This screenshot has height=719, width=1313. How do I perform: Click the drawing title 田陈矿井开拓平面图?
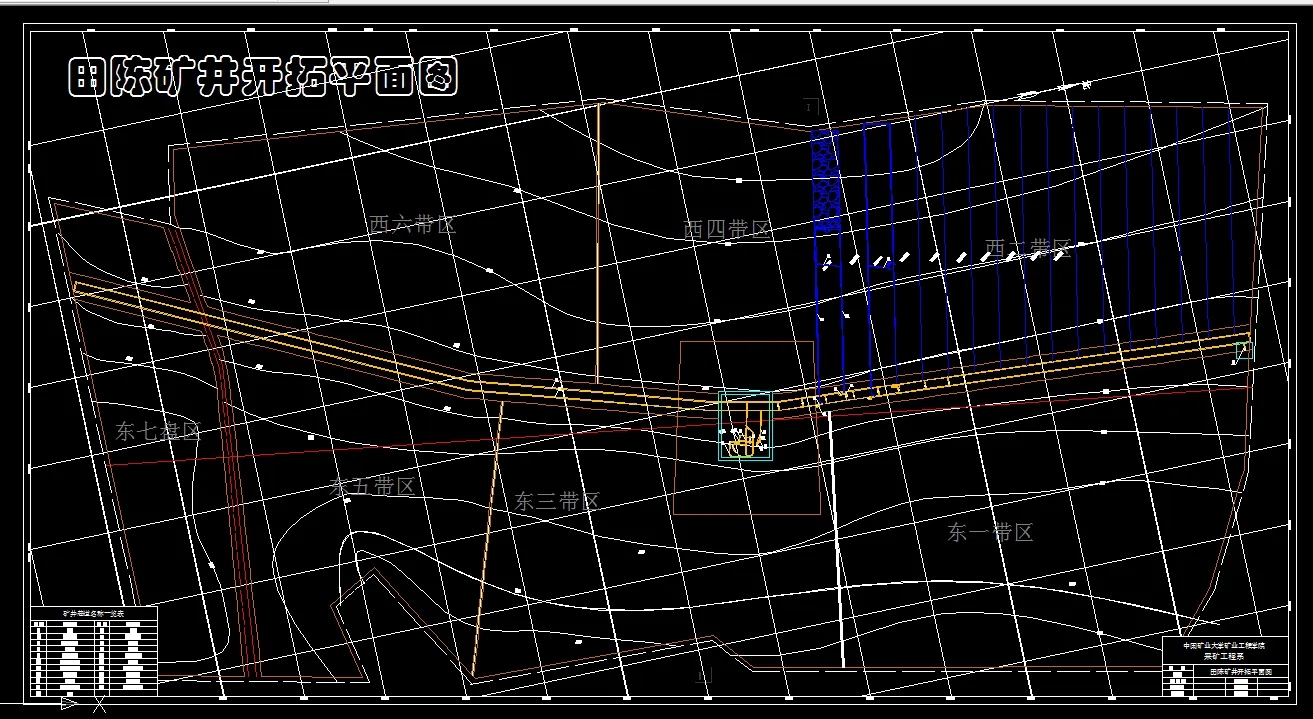263,77
